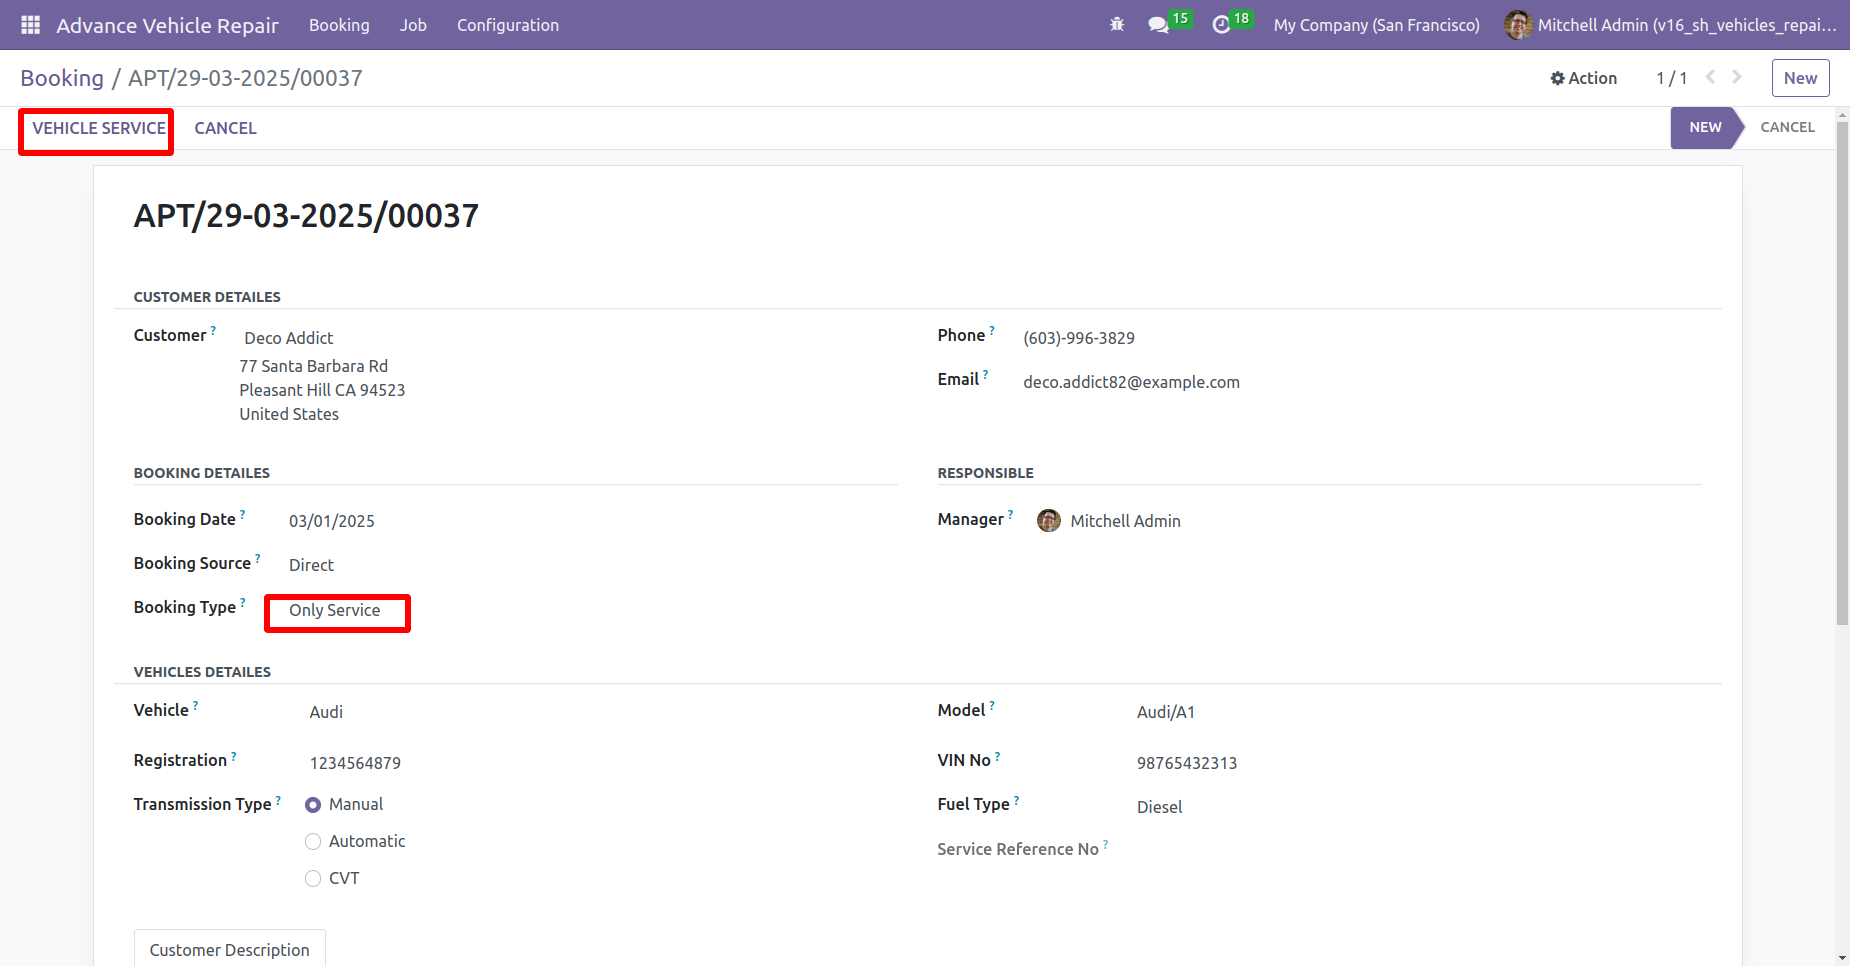Image resolution: width=1850 pixels, height=966 pixels.
Task: Show help tooltip for Booking Source
Action: tap(257, 558)
